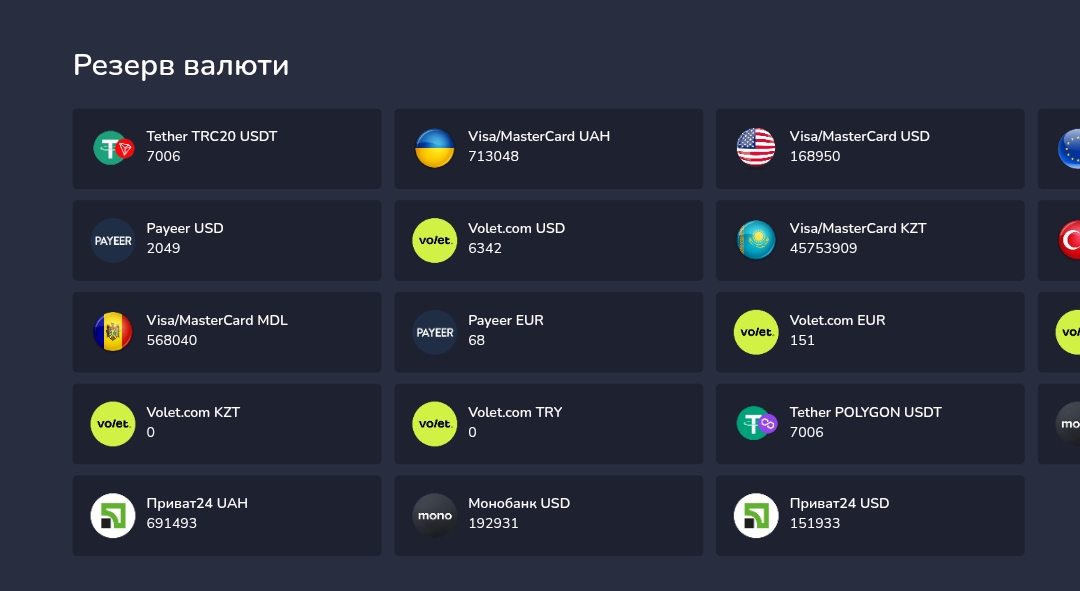Open the Volet.com EUR reserve card
Screen dimensions: 1080x591
tap(870, 332)
